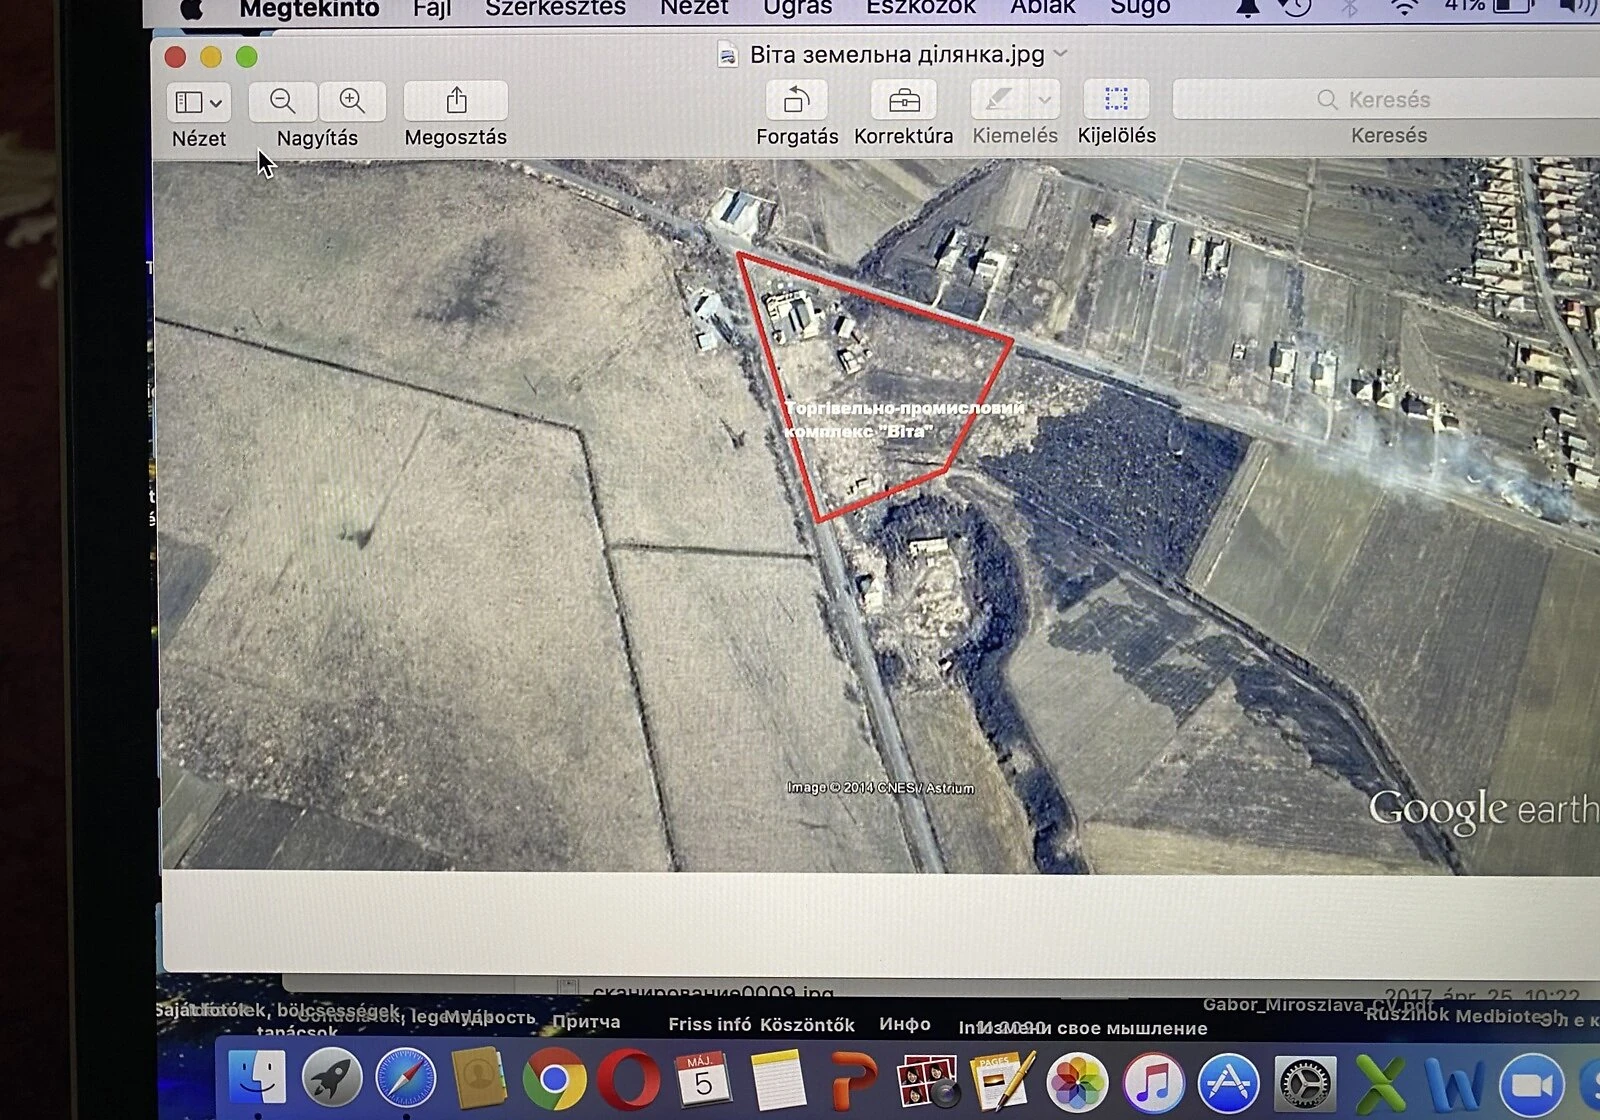Open the Fájl menu

point(432,9)
